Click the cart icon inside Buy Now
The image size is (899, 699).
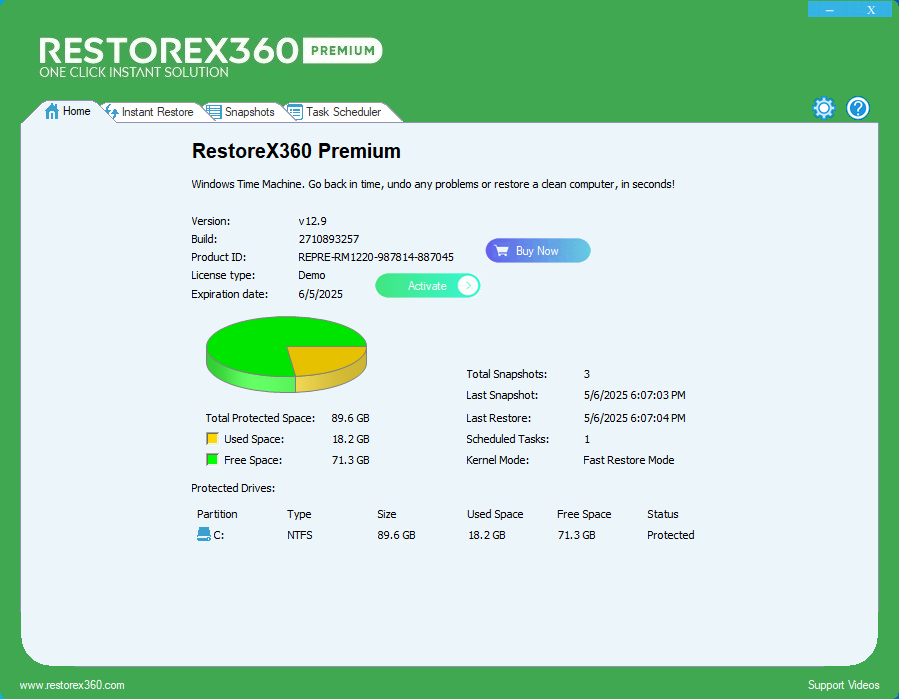501,250
